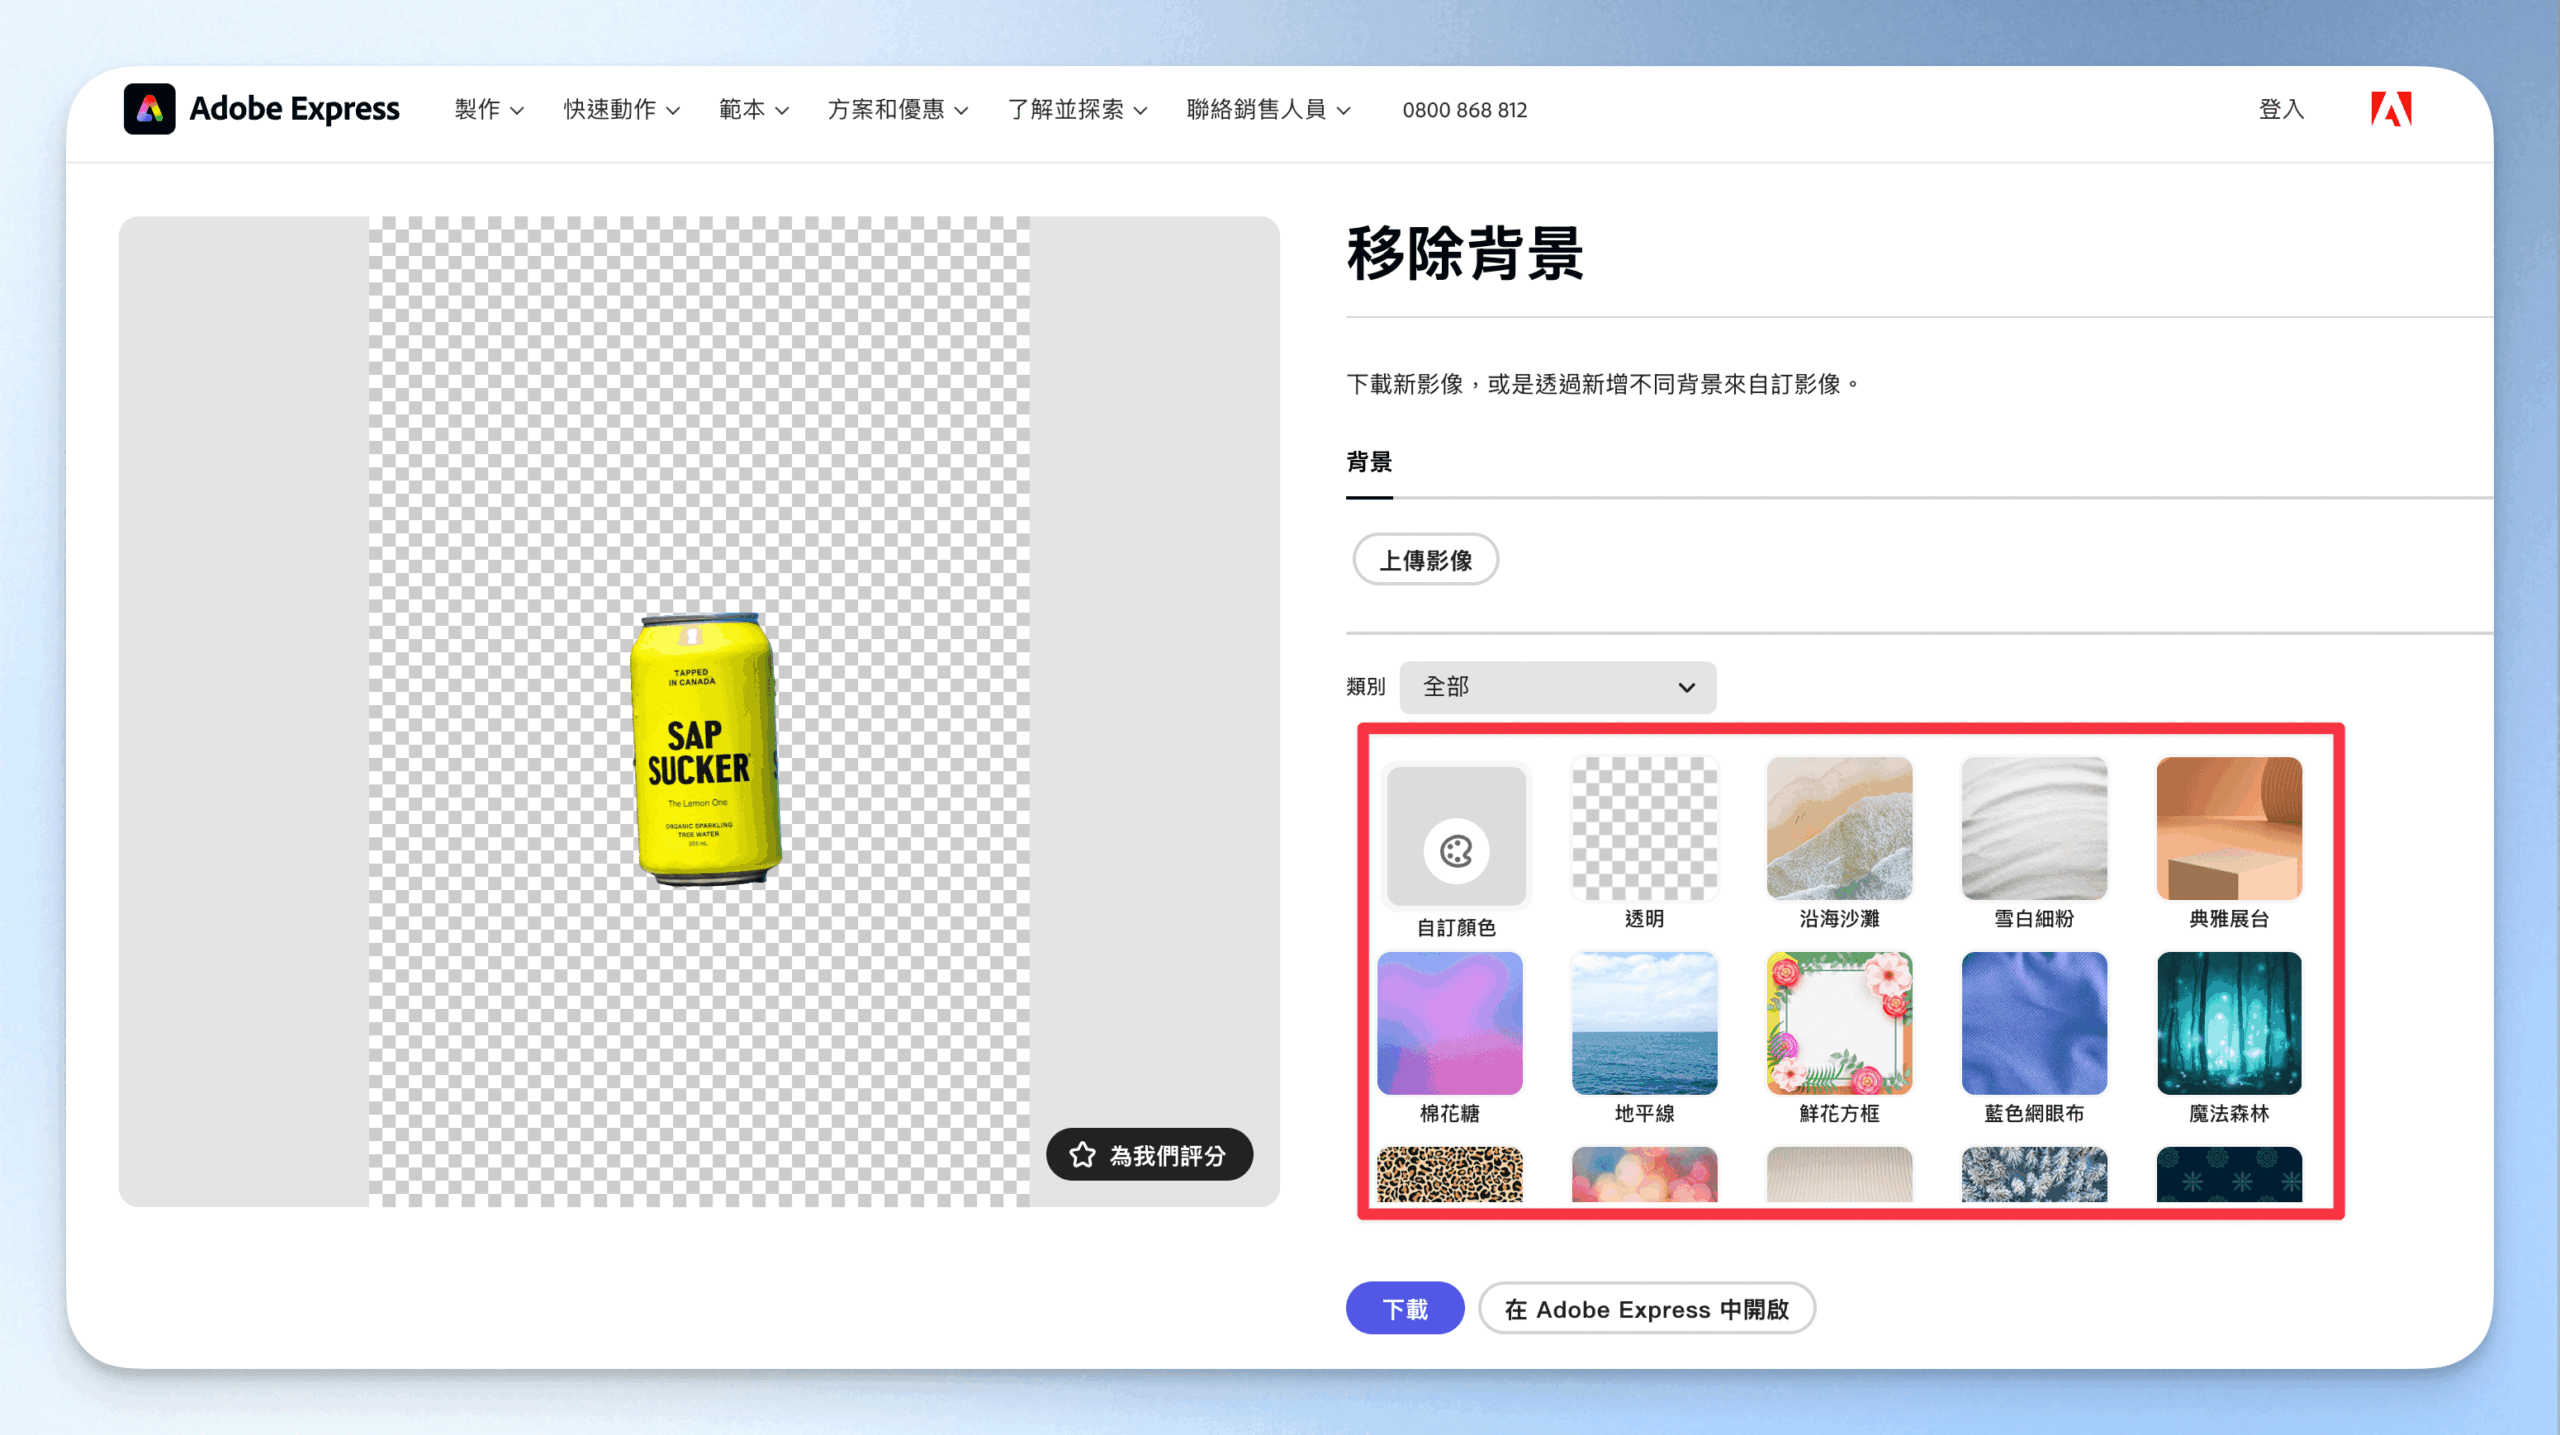
Task: Click the red Adobe logo icon
Action: click(2390, 109)
